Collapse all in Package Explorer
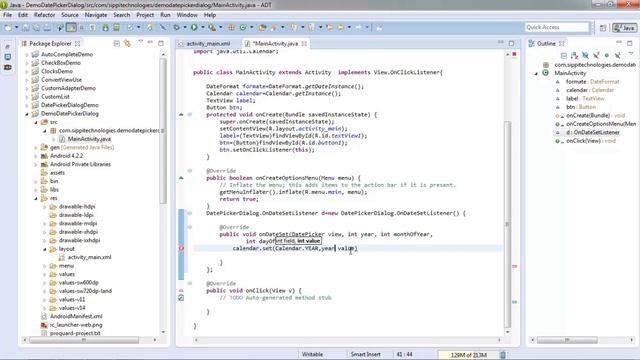This screenshot has width=640, height=360. pos(117,43)
